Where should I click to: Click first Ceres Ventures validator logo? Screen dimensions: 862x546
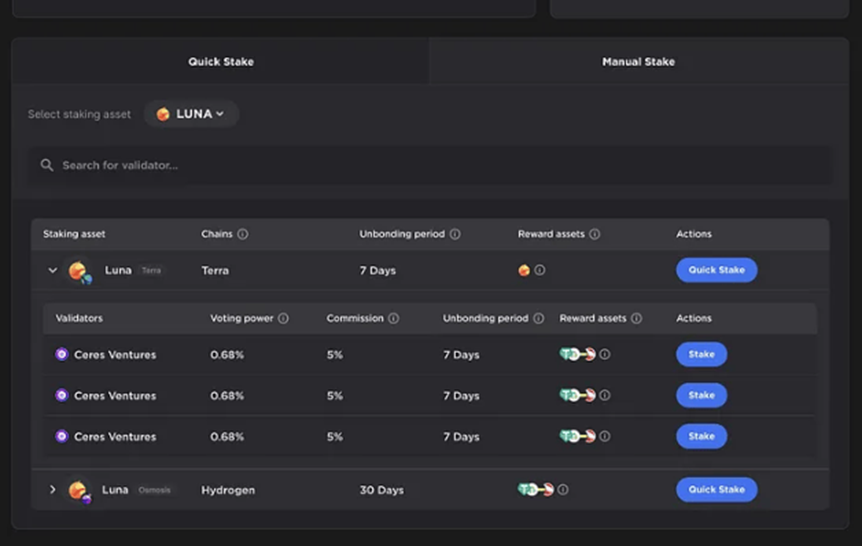coord(62,355)
